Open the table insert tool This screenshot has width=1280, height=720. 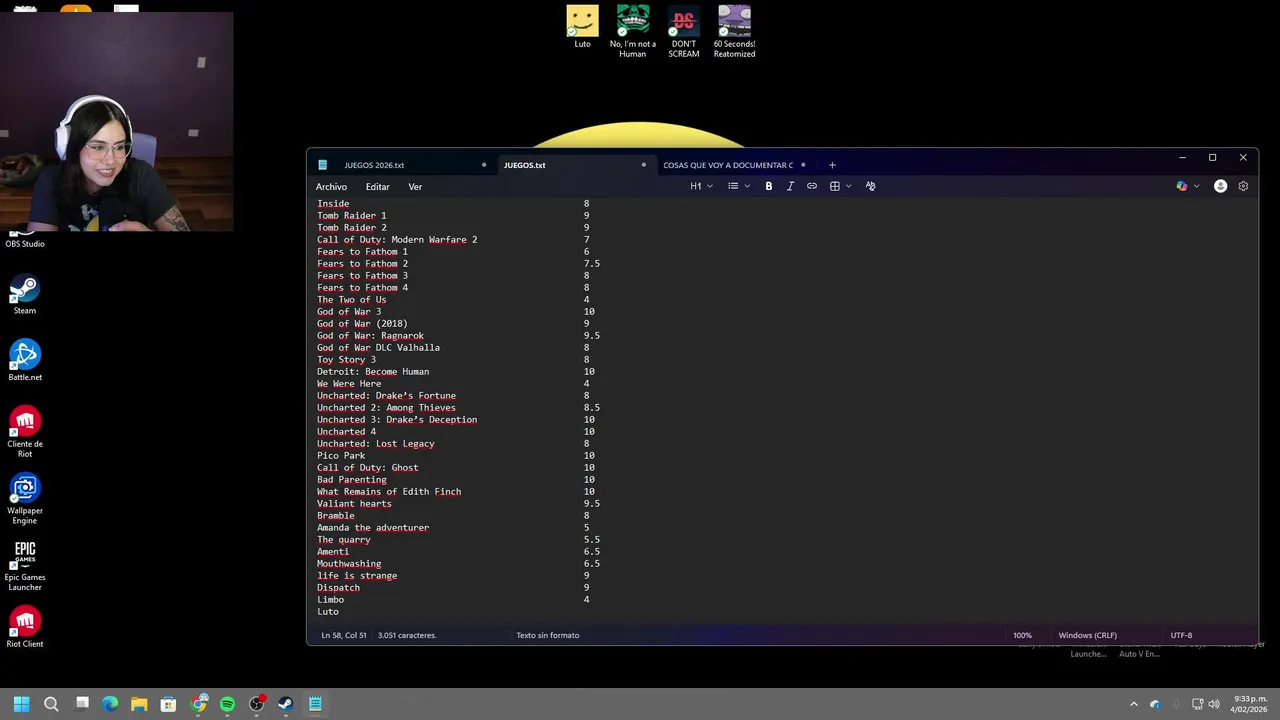coord(835,186)
